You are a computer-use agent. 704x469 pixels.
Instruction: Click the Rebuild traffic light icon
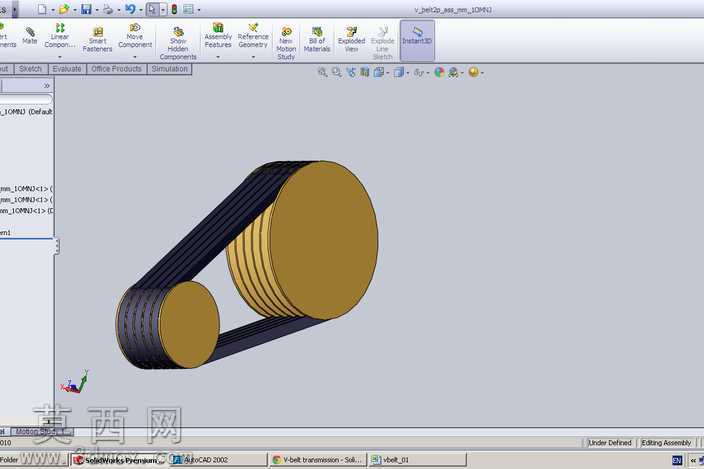click(174, 9)
